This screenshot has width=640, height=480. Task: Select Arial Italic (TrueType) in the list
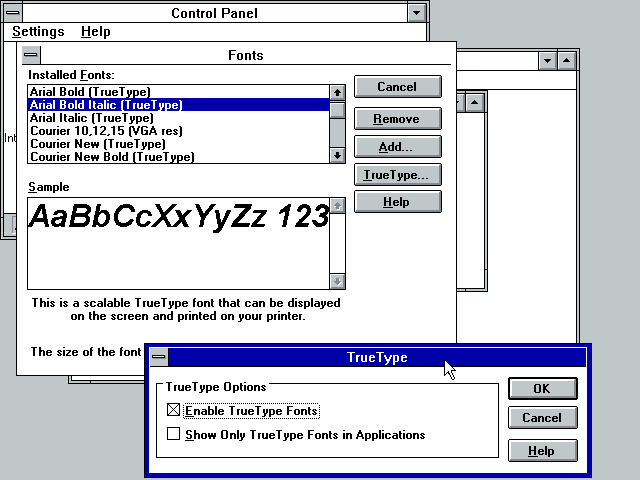click(x=178, y=118)
